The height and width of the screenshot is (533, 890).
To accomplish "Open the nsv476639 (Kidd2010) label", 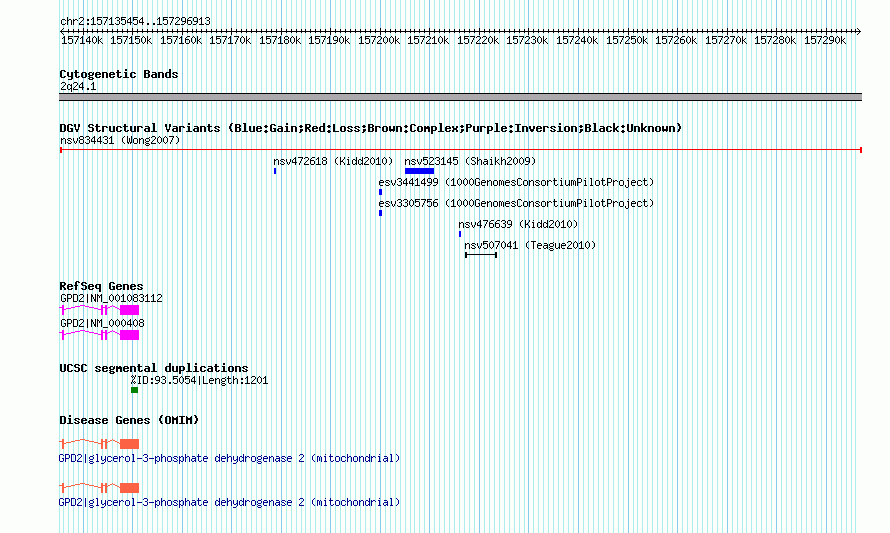I will pyautogui.click(x=518, y=224).
